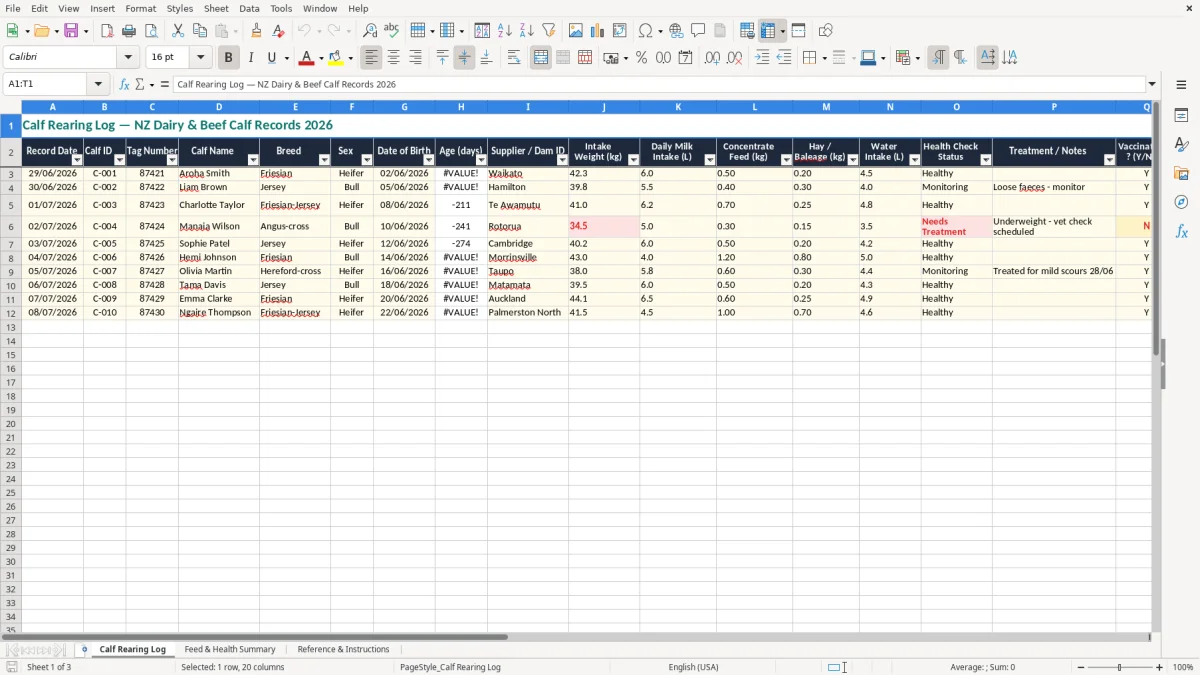Screen dimensions: 1200x675
Task: Click the formula input line
Action: (x=660, y=85)
